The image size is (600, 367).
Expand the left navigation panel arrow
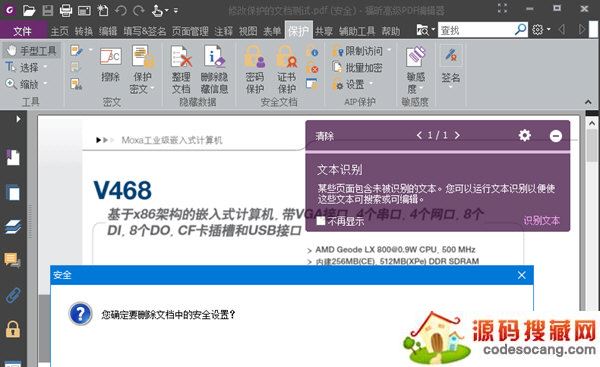click(18, 119)
